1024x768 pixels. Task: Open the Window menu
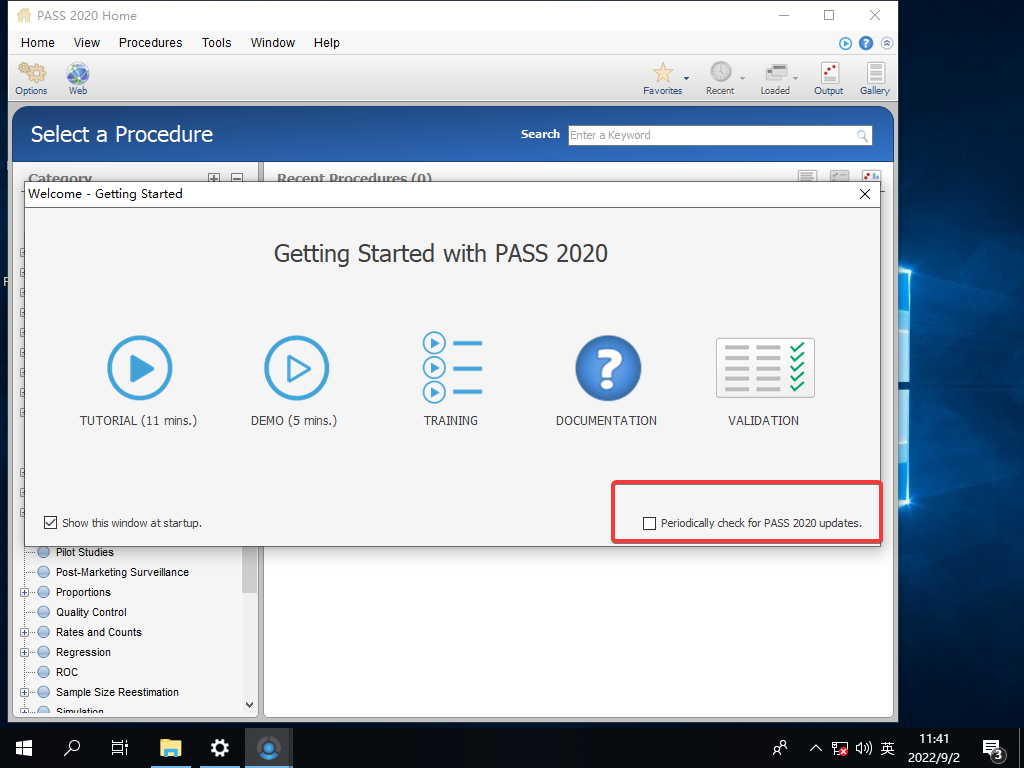tap(273, 42)
